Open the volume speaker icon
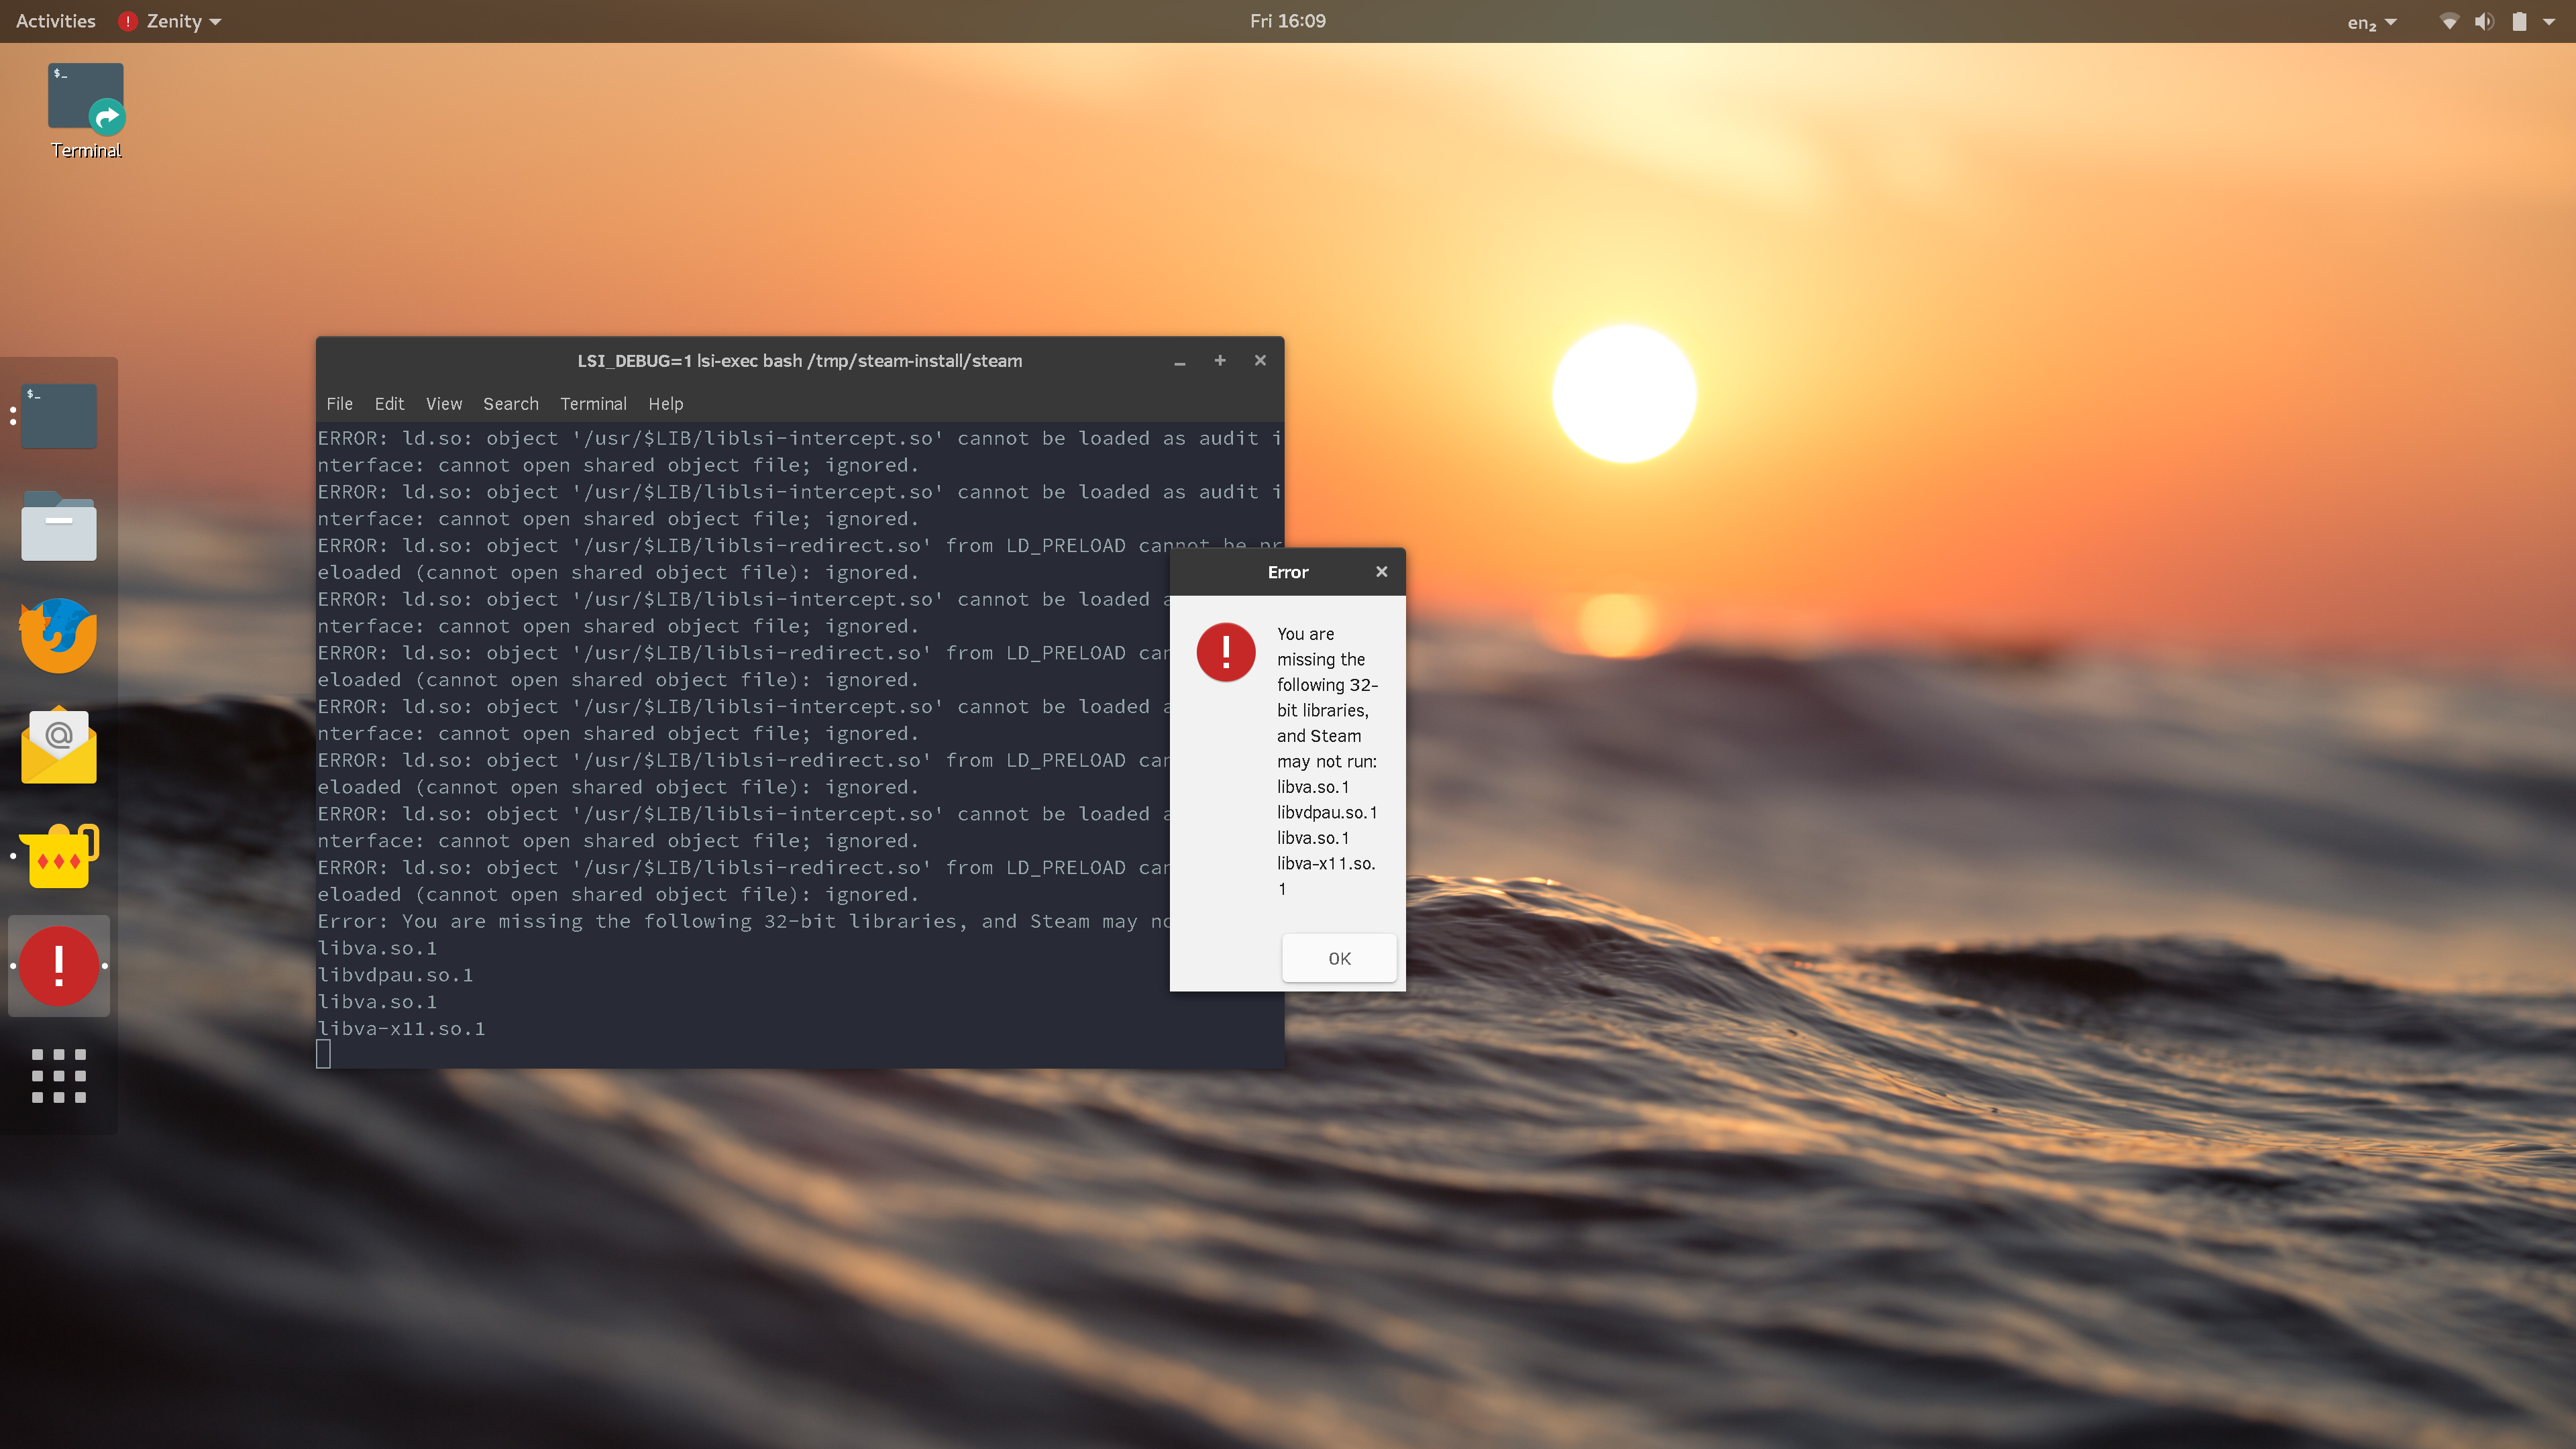The image size is (2576, 1449). tap(2484, 21)
